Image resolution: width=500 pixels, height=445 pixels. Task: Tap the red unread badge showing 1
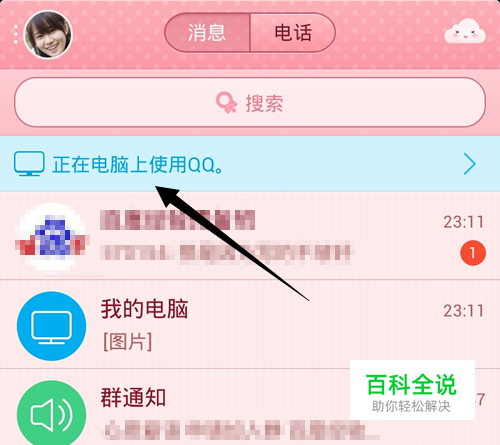[x=473, y=253]
